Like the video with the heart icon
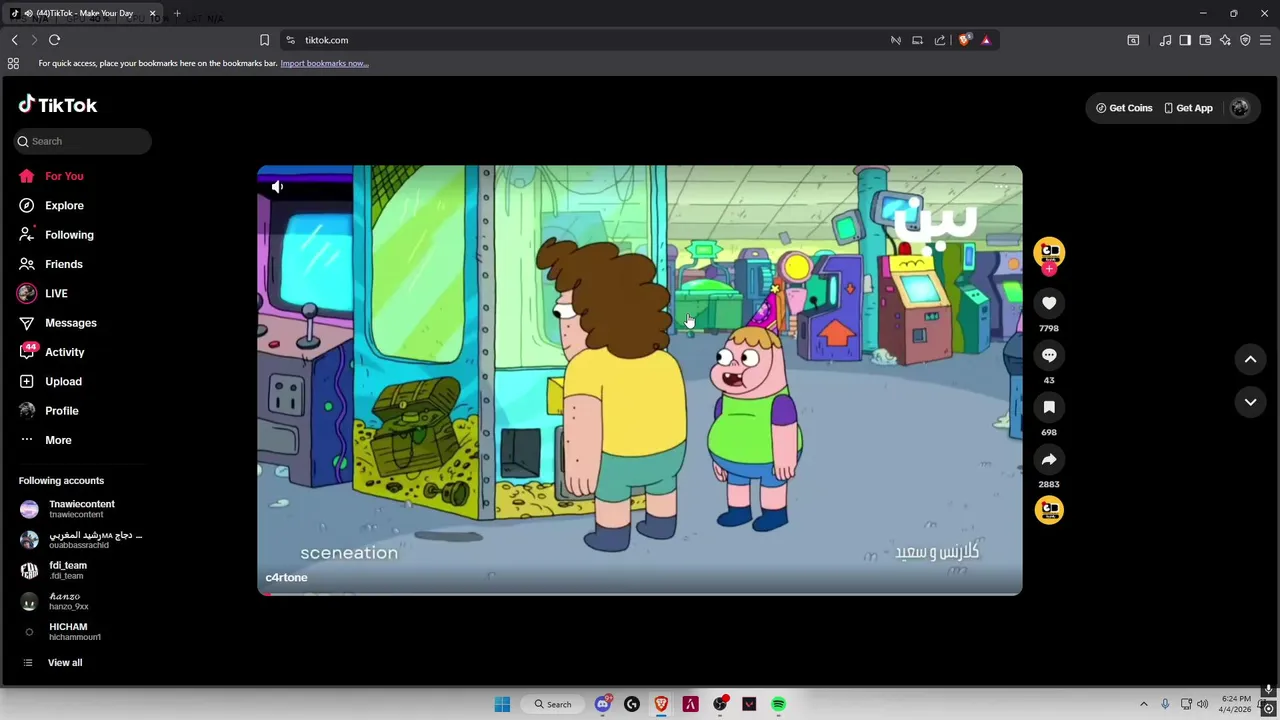The height and width of the screenshot is (720, 1280). 1049,303
